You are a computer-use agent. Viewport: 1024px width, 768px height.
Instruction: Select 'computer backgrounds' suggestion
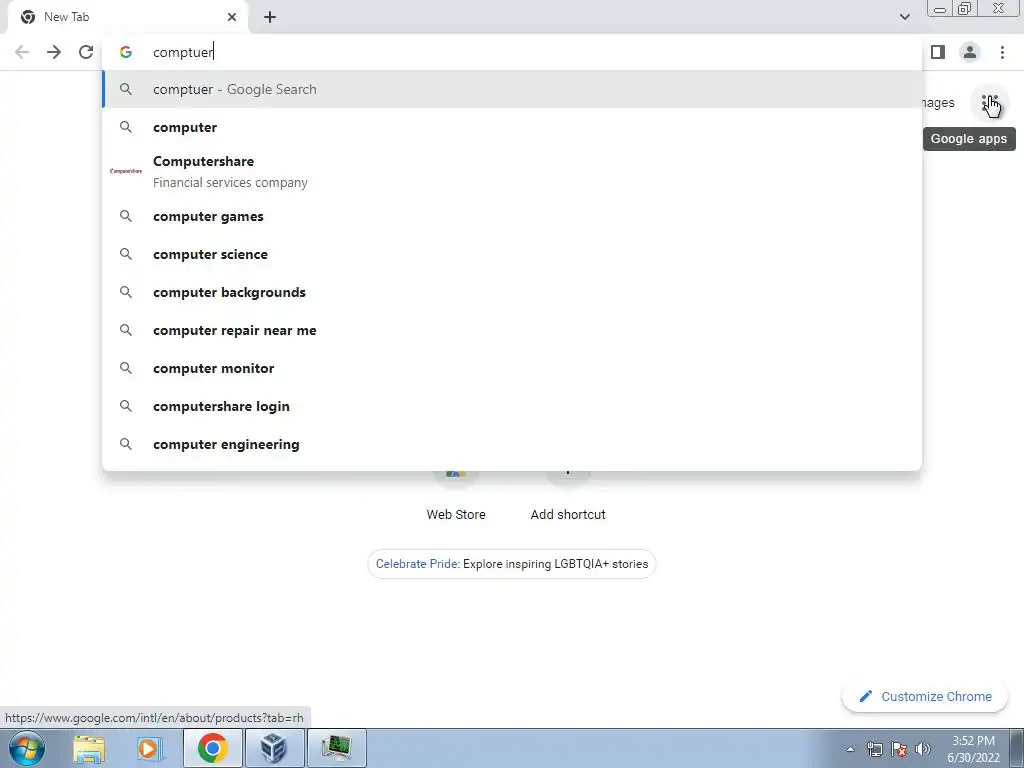tap(512, 292)
